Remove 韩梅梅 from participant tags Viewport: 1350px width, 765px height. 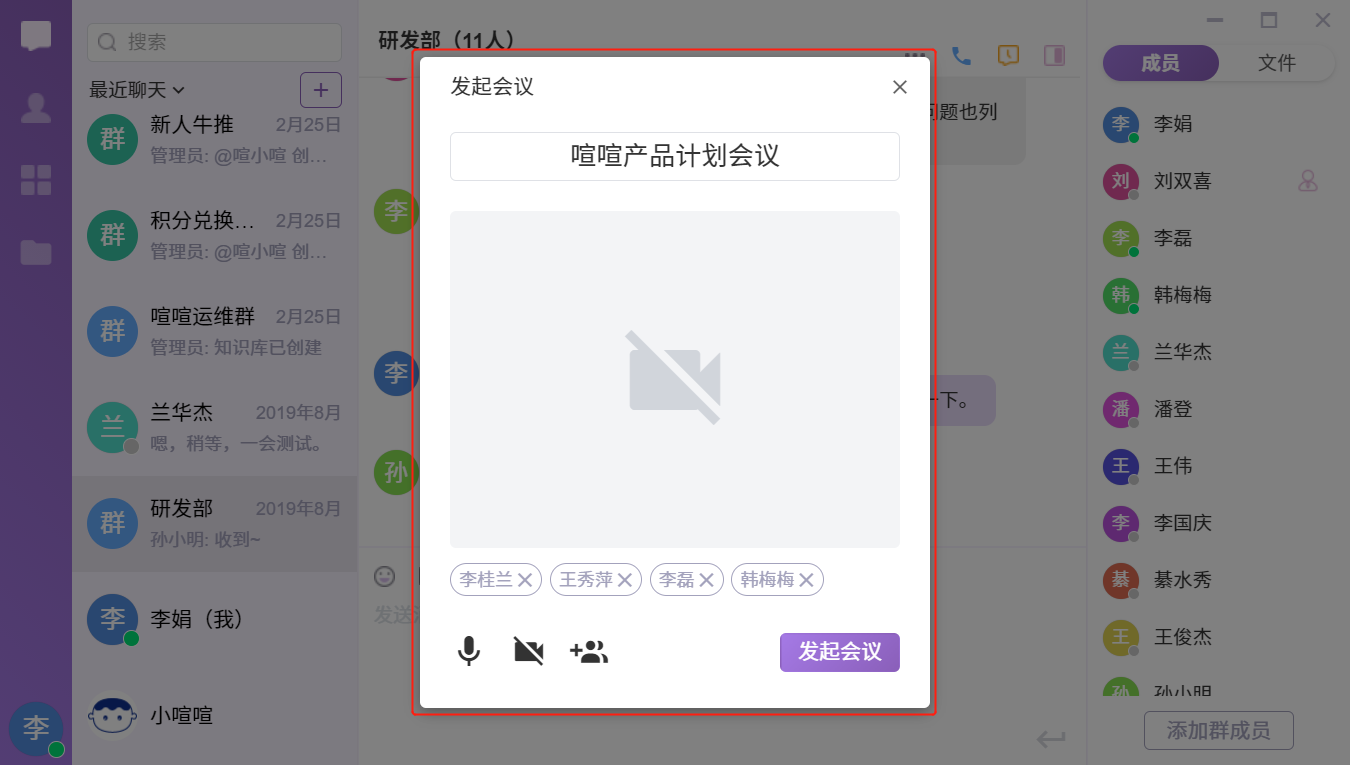pyautogui.click(x=806, y=580)
